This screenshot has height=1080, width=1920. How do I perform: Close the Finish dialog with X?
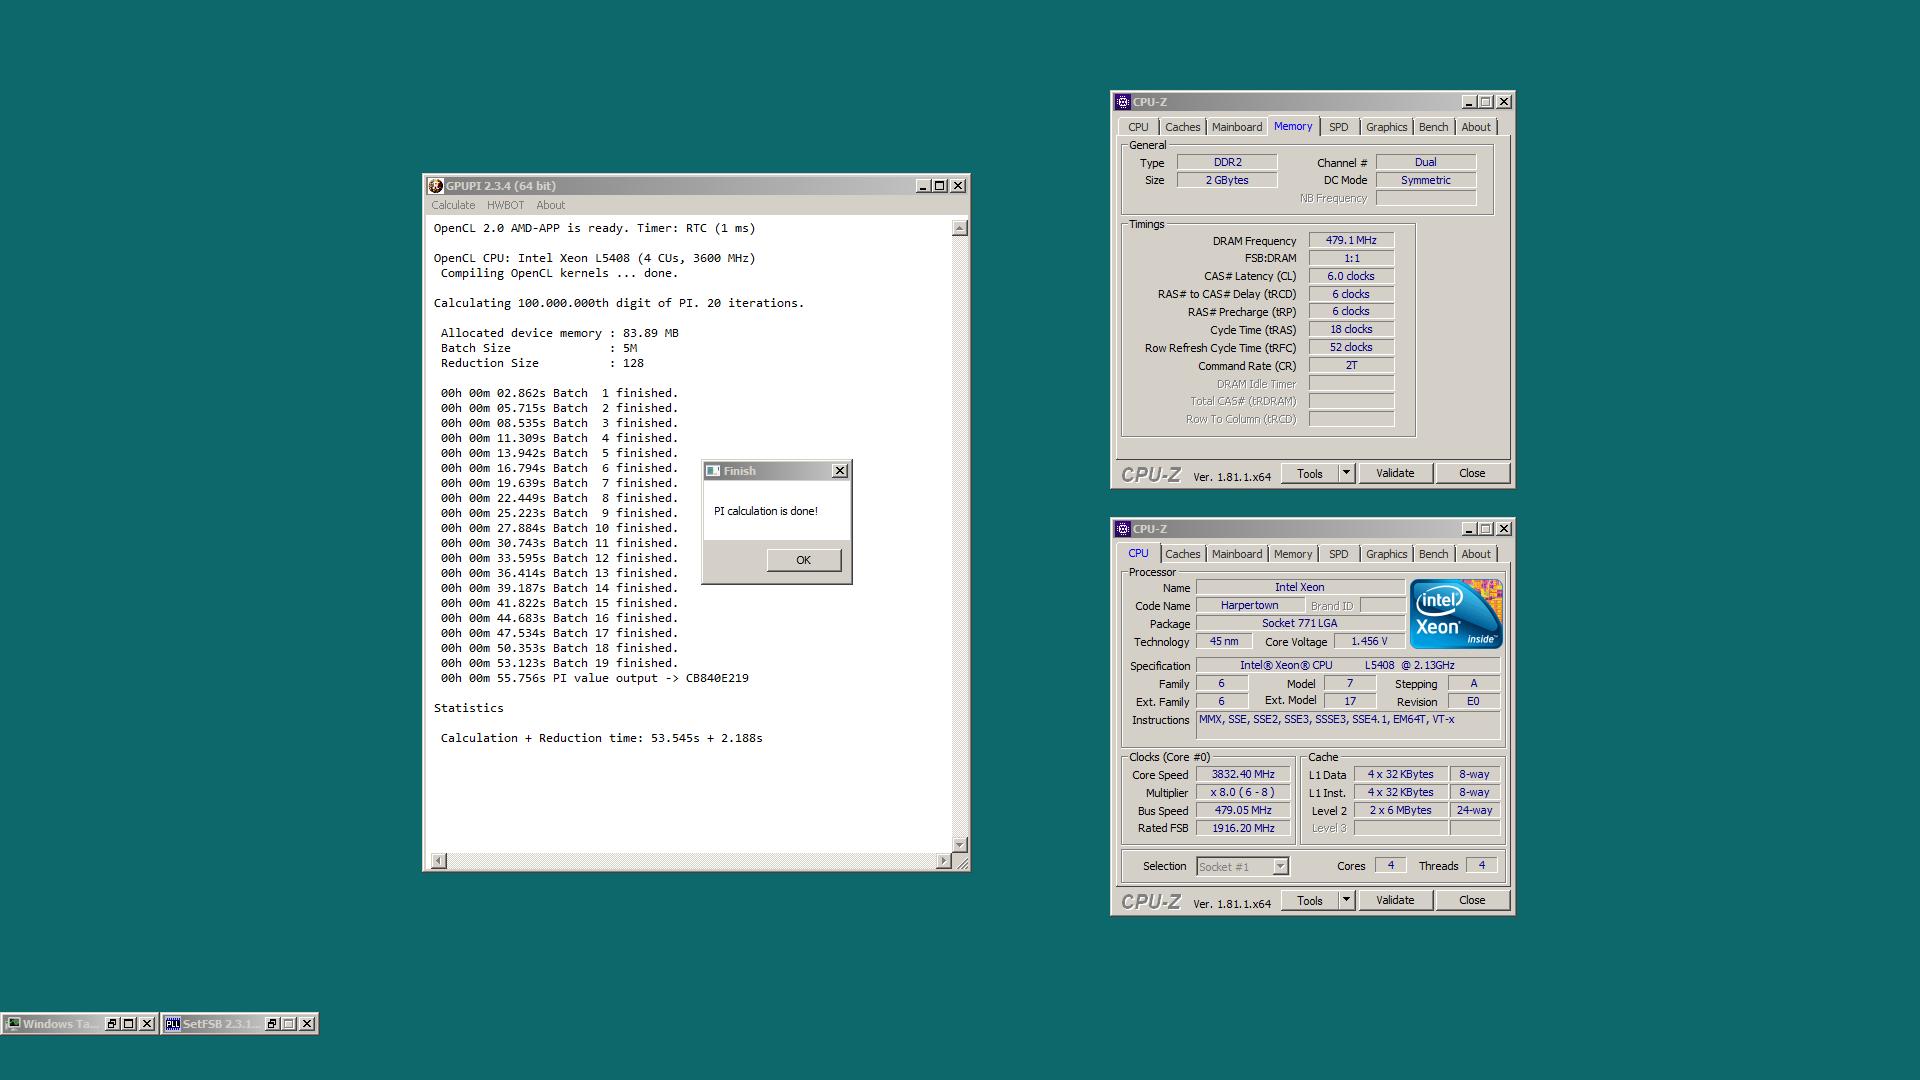click(840, 471)
